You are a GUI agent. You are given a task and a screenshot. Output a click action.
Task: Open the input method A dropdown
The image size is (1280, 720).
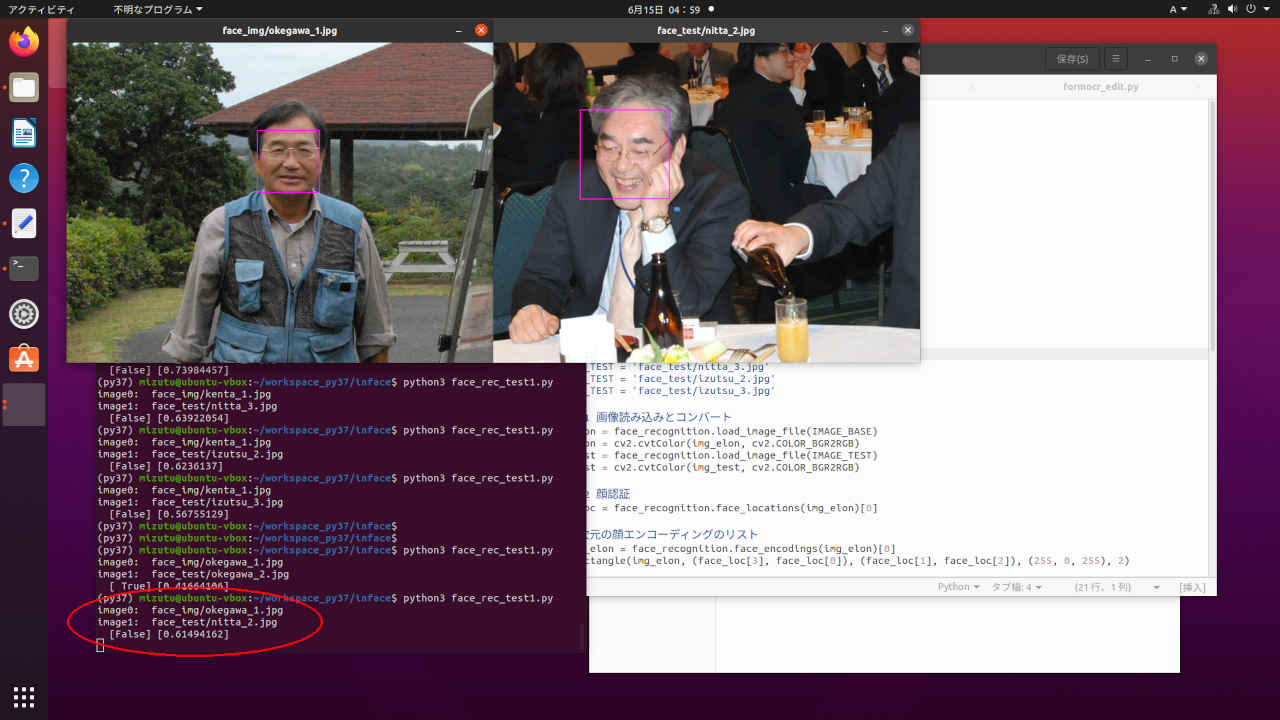1178,9
